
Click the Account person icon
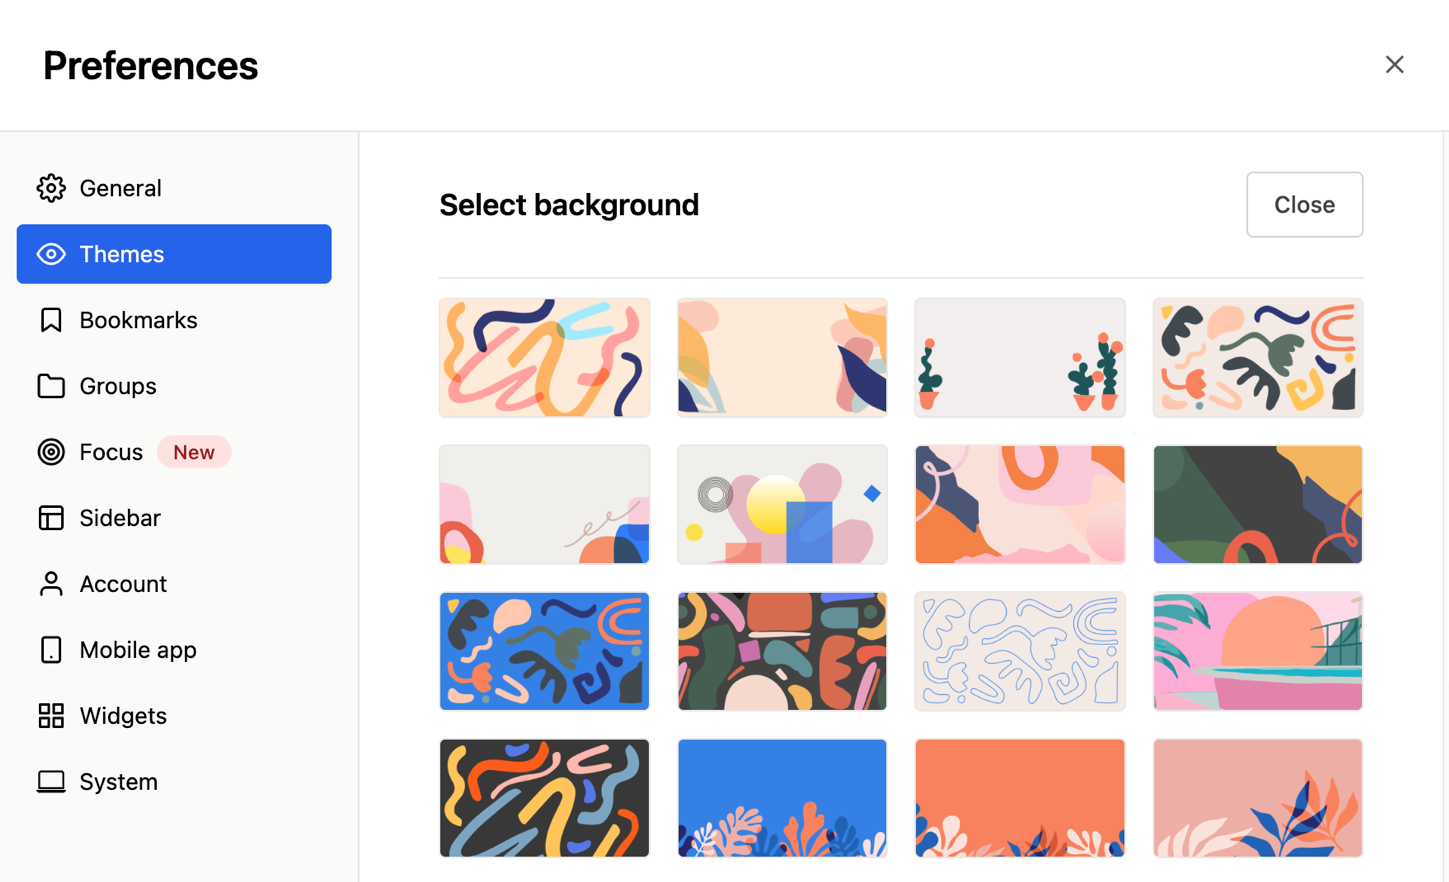pos(50,584)
